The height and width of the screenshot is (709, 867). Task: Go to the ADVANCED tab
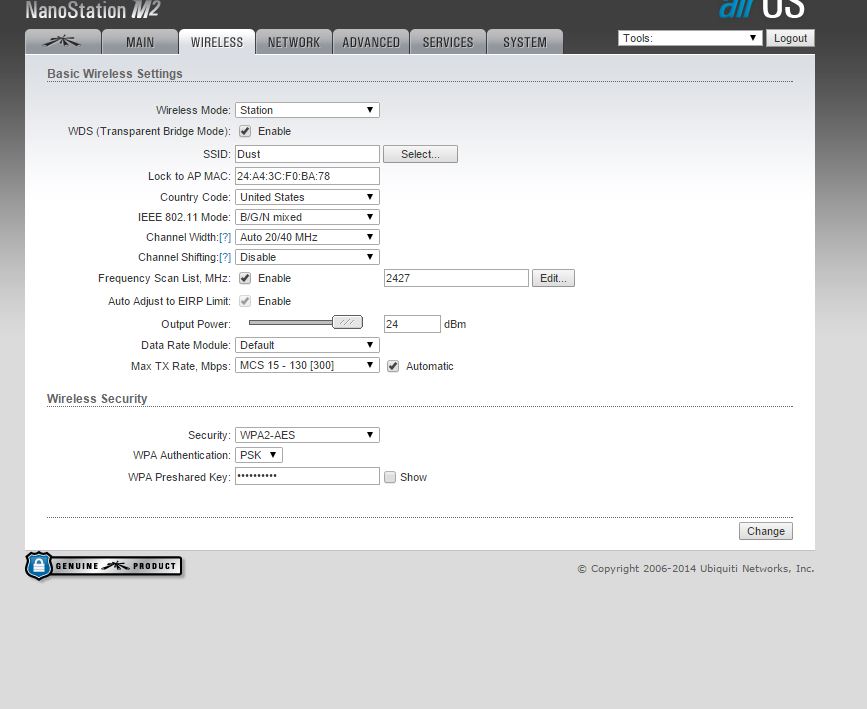click(370, 41)
